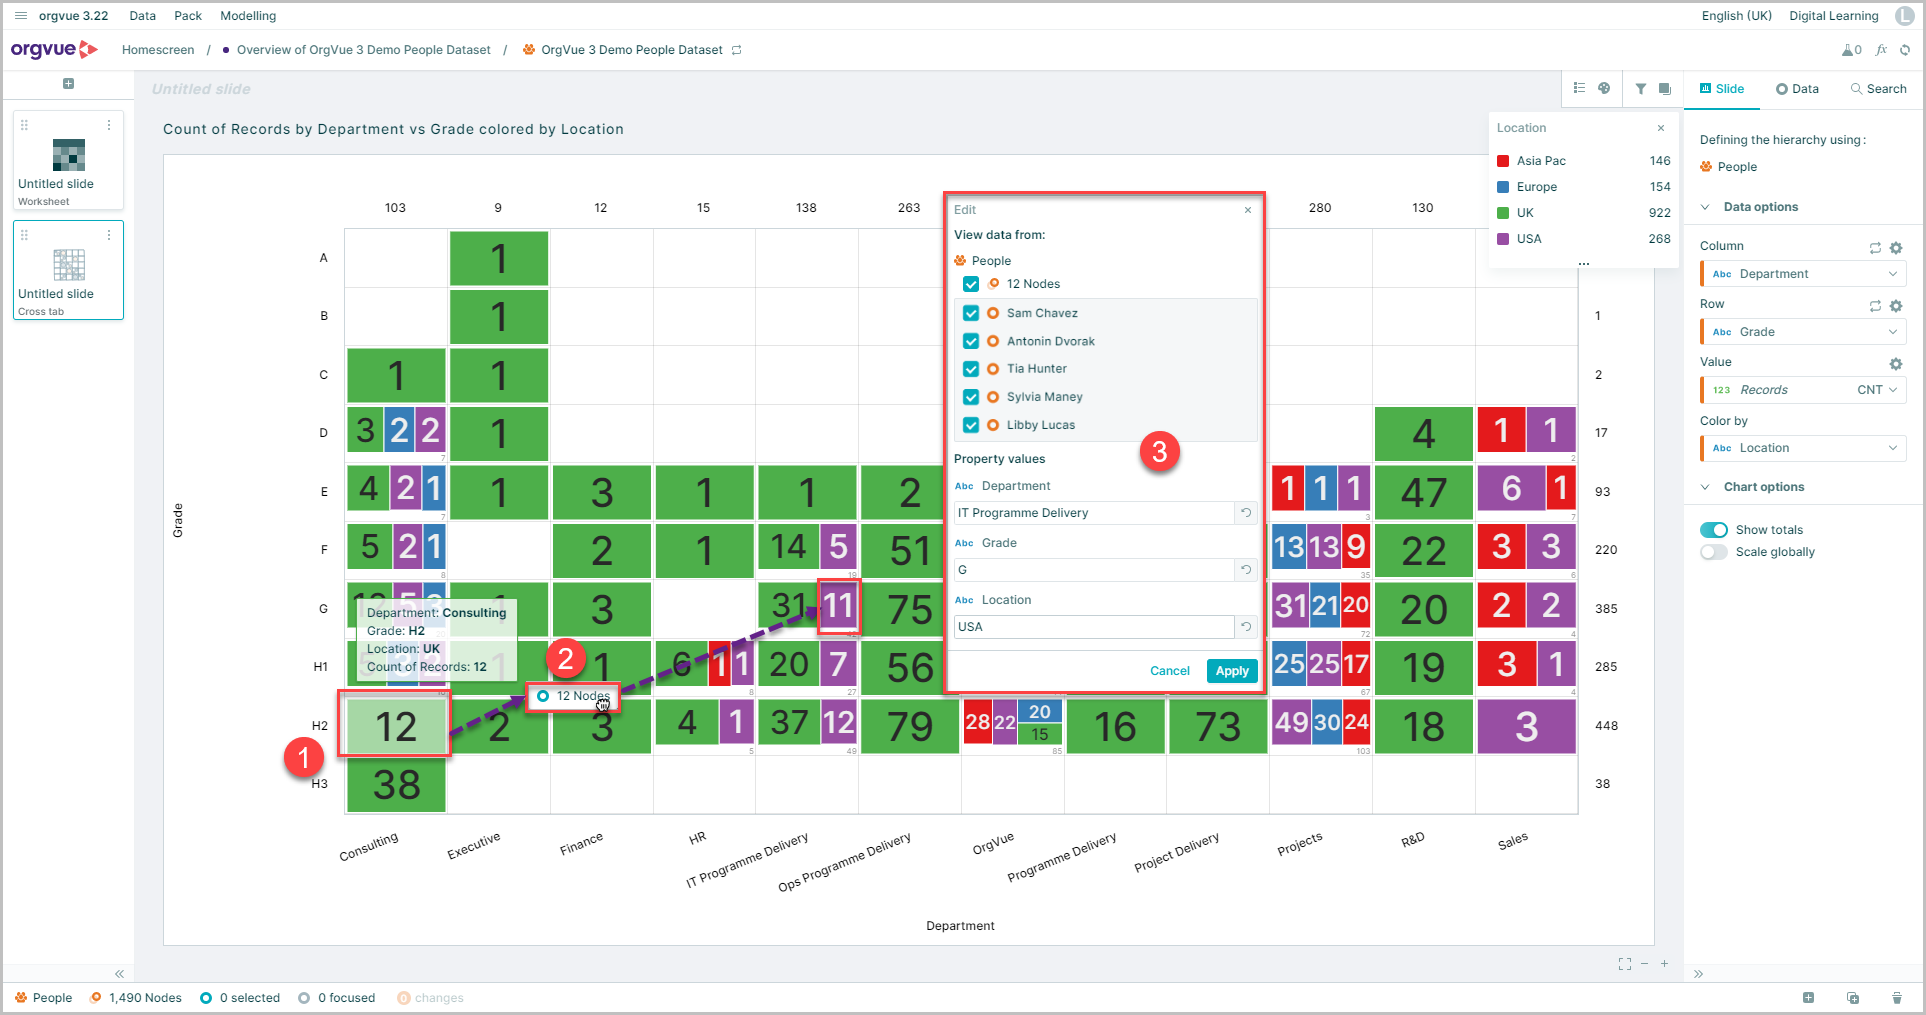Open the Color by Location dropdown
Image resolution: width=1926 pixels, height=1015 pixels.
click(x=1803, y=448)
